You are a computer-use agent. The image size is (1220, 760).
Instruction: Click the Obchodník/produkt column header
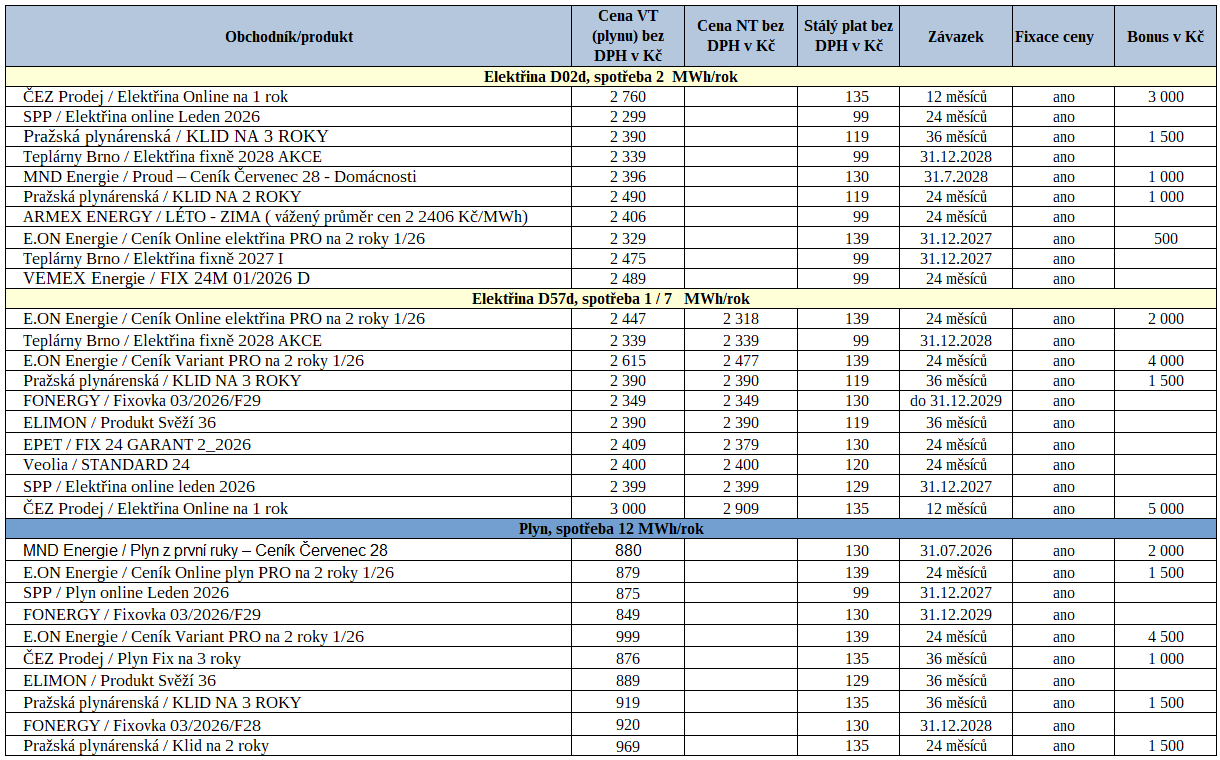(289, 37)
